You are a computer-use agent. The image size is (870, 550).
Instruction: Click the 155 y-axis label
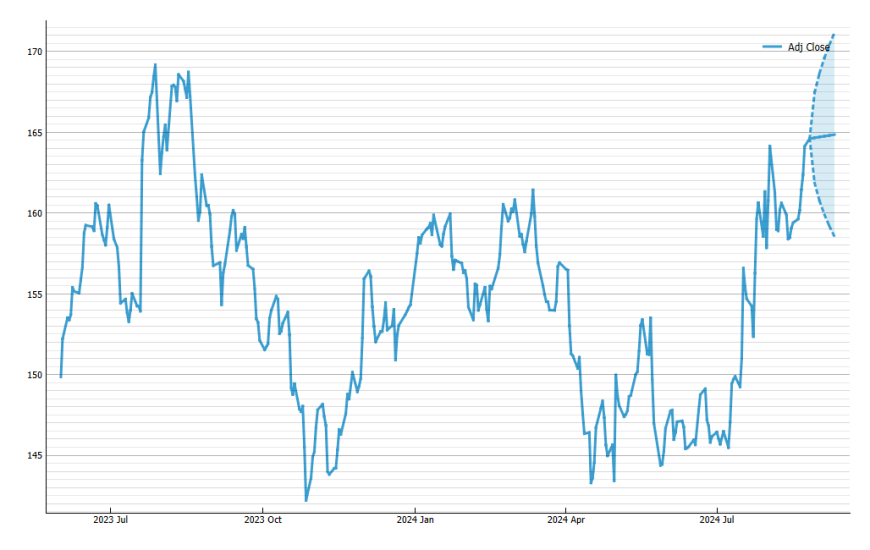point(34,294)
